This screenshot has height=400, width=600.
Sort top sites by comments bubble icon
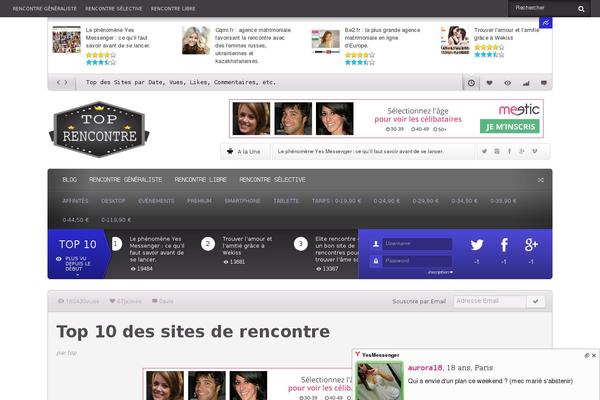(543, 83)
